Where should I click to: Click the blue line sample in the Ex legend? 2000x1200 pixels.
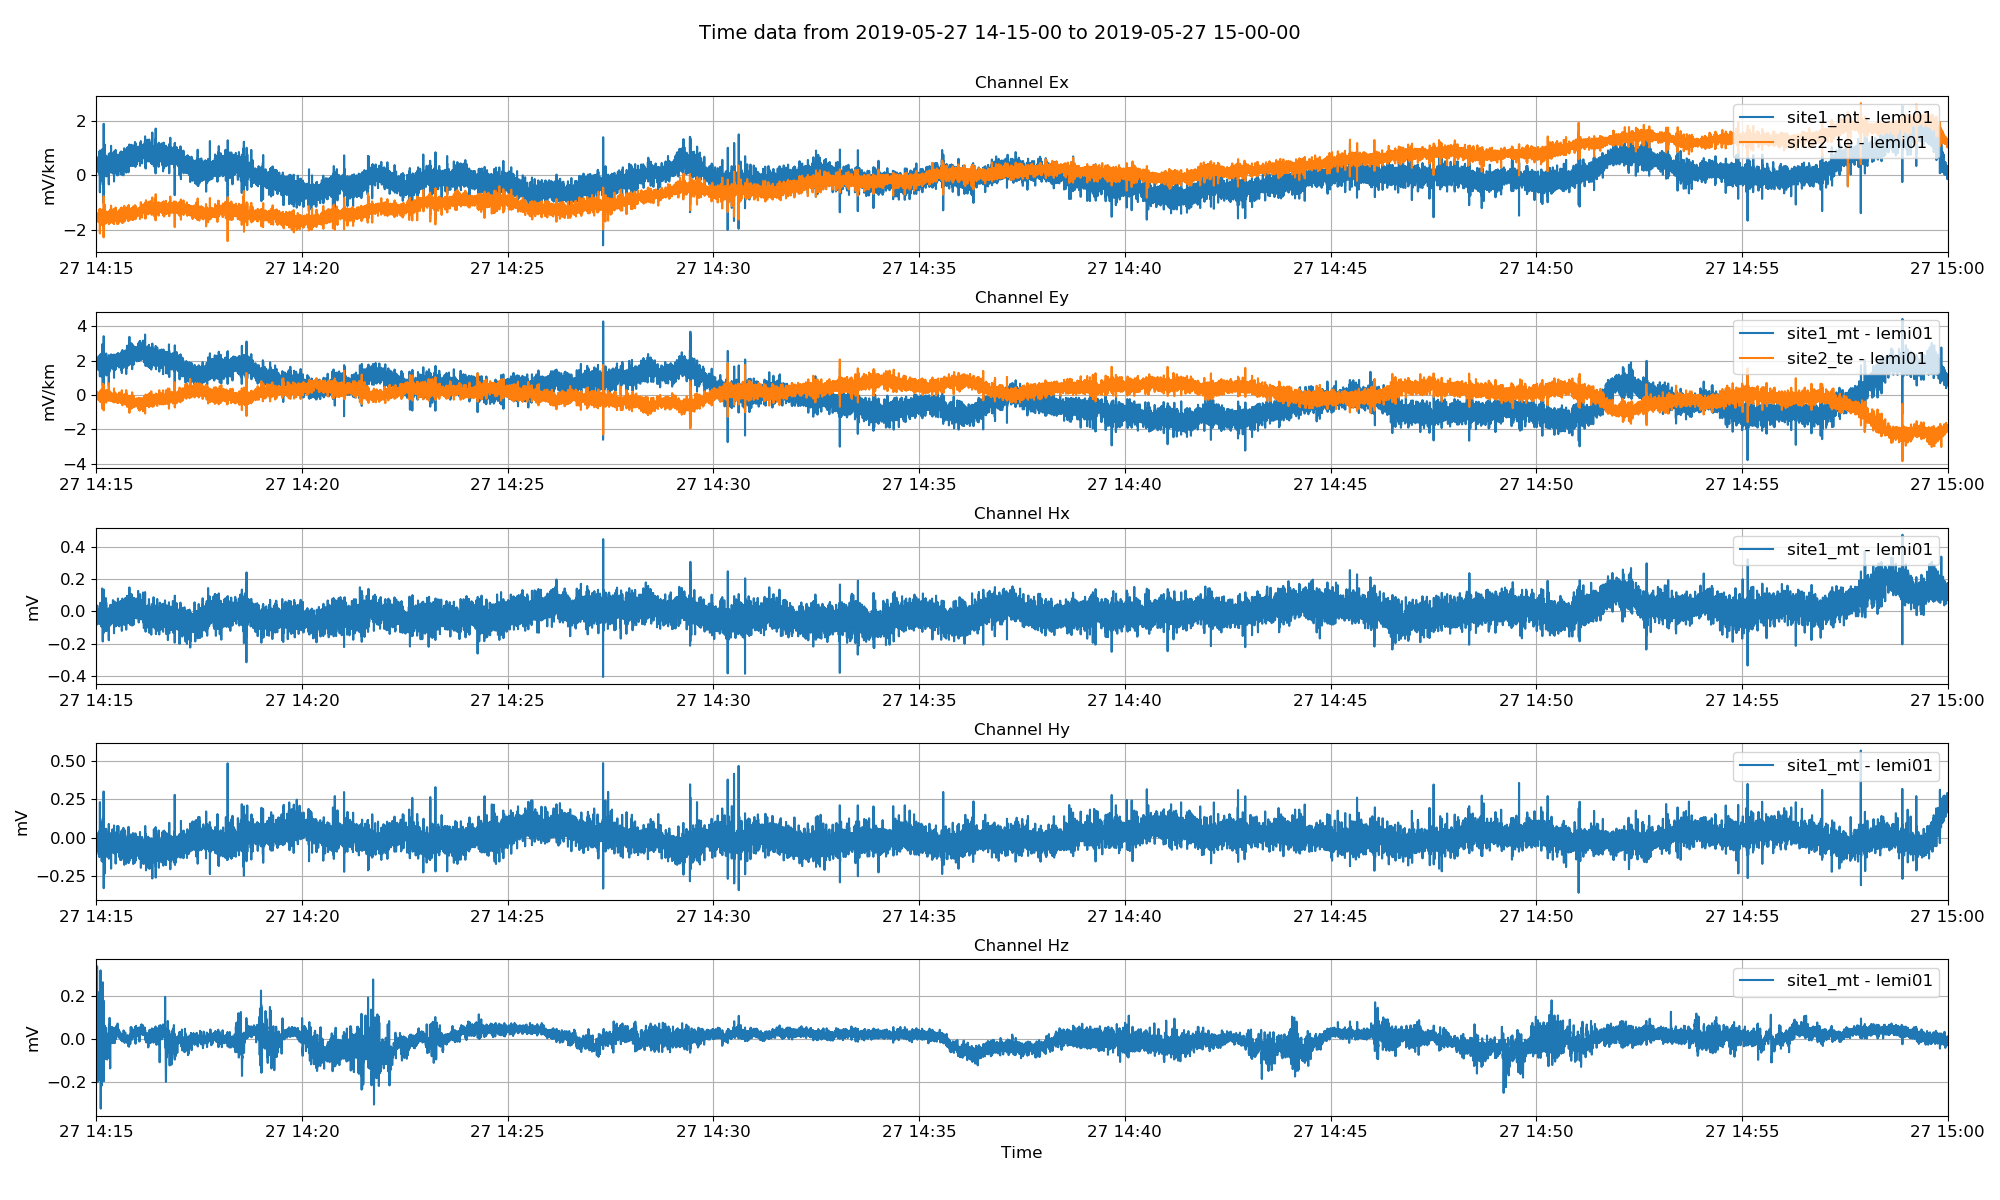coord(1757,118)
